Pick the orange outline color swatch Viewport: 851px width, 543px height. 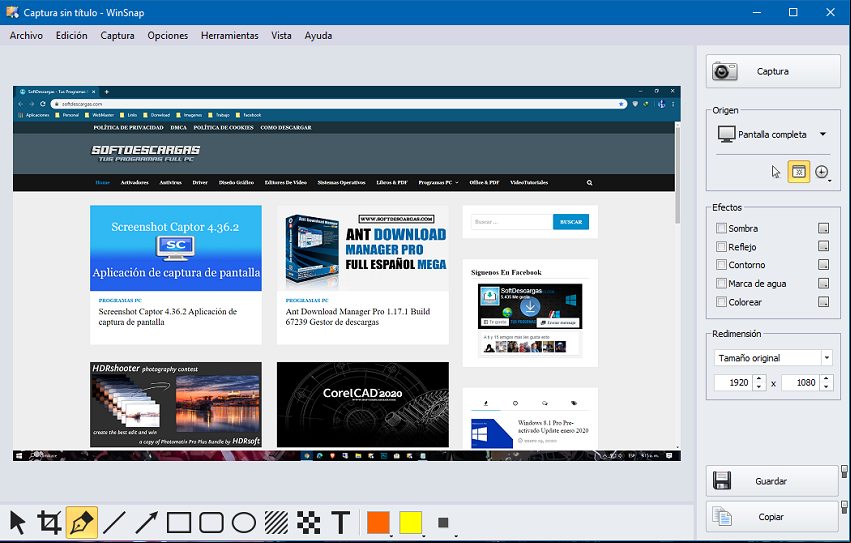pos(378,522)
